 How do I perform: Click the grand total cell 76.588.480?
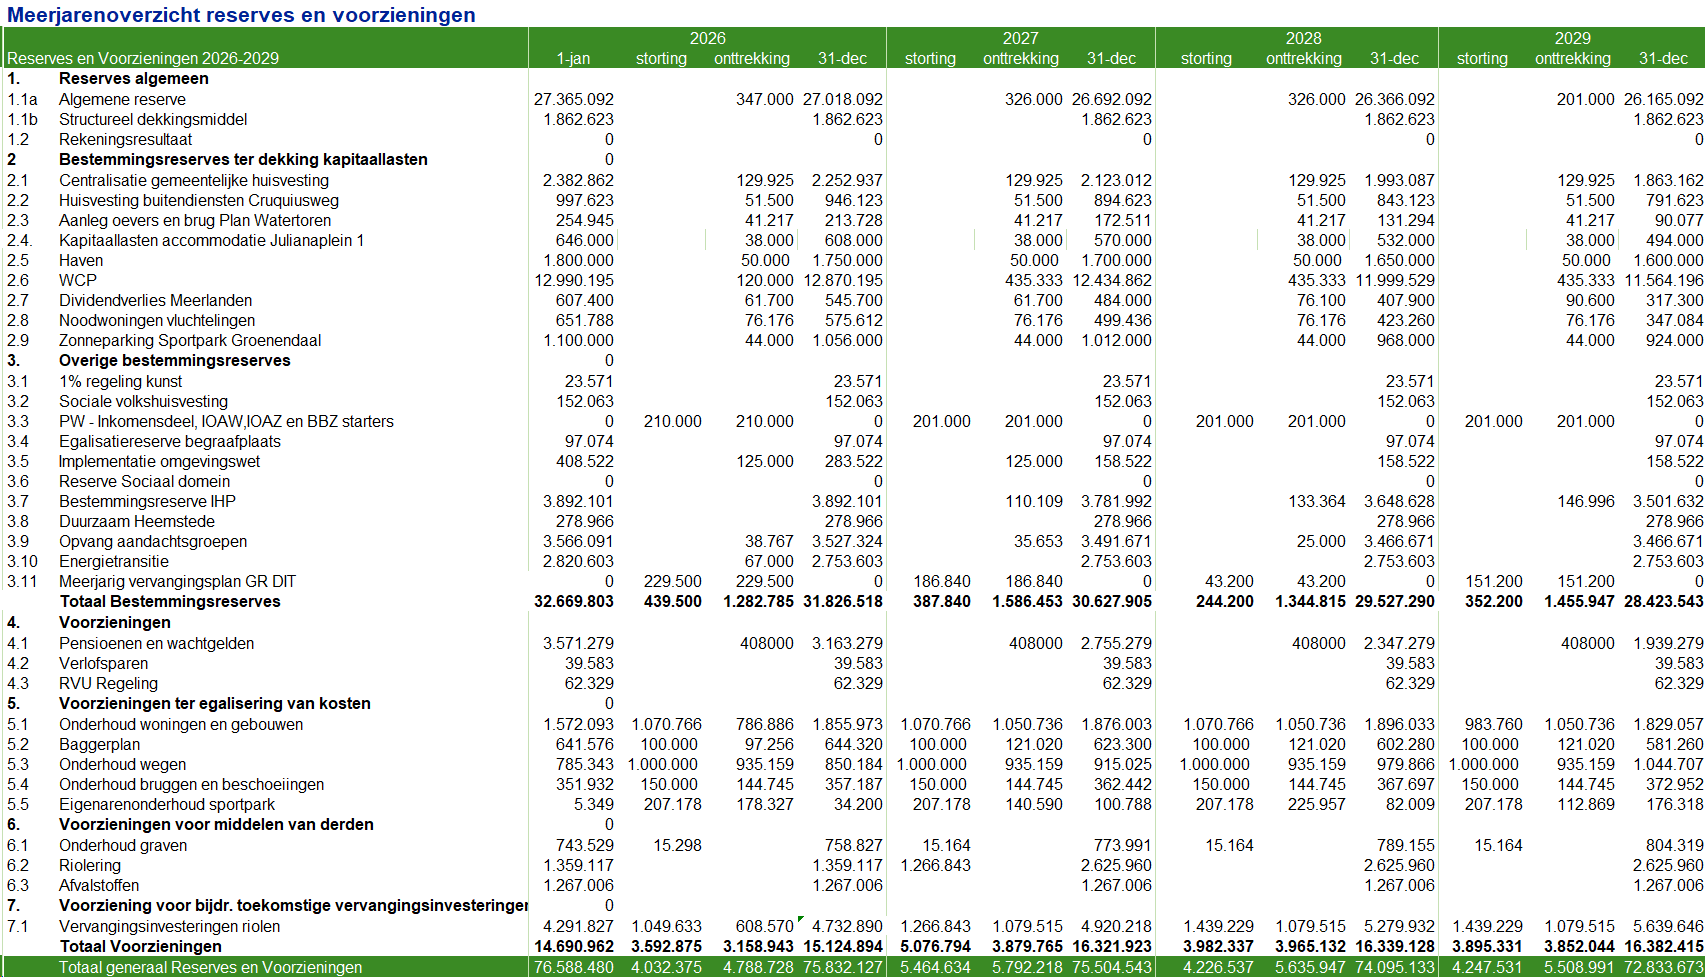coord(574,967)
